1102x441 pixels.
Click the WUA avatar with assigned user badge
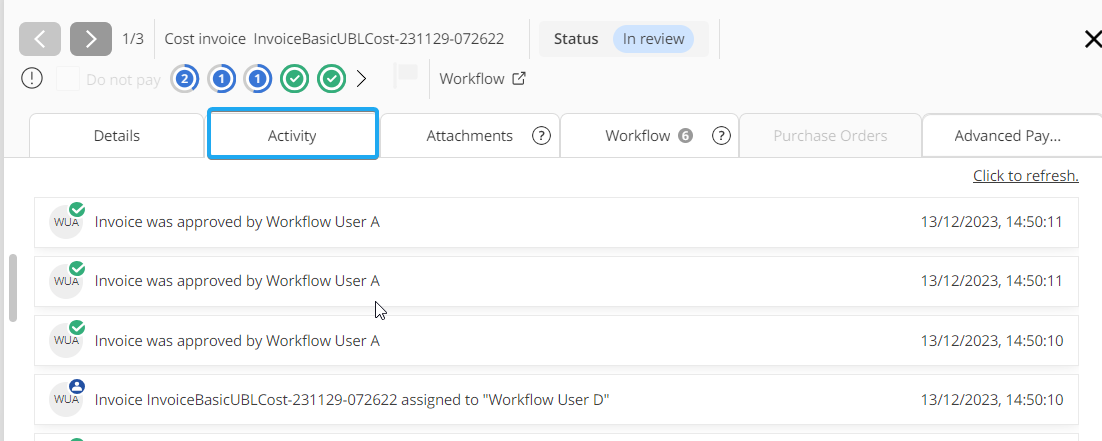(66, 400)
